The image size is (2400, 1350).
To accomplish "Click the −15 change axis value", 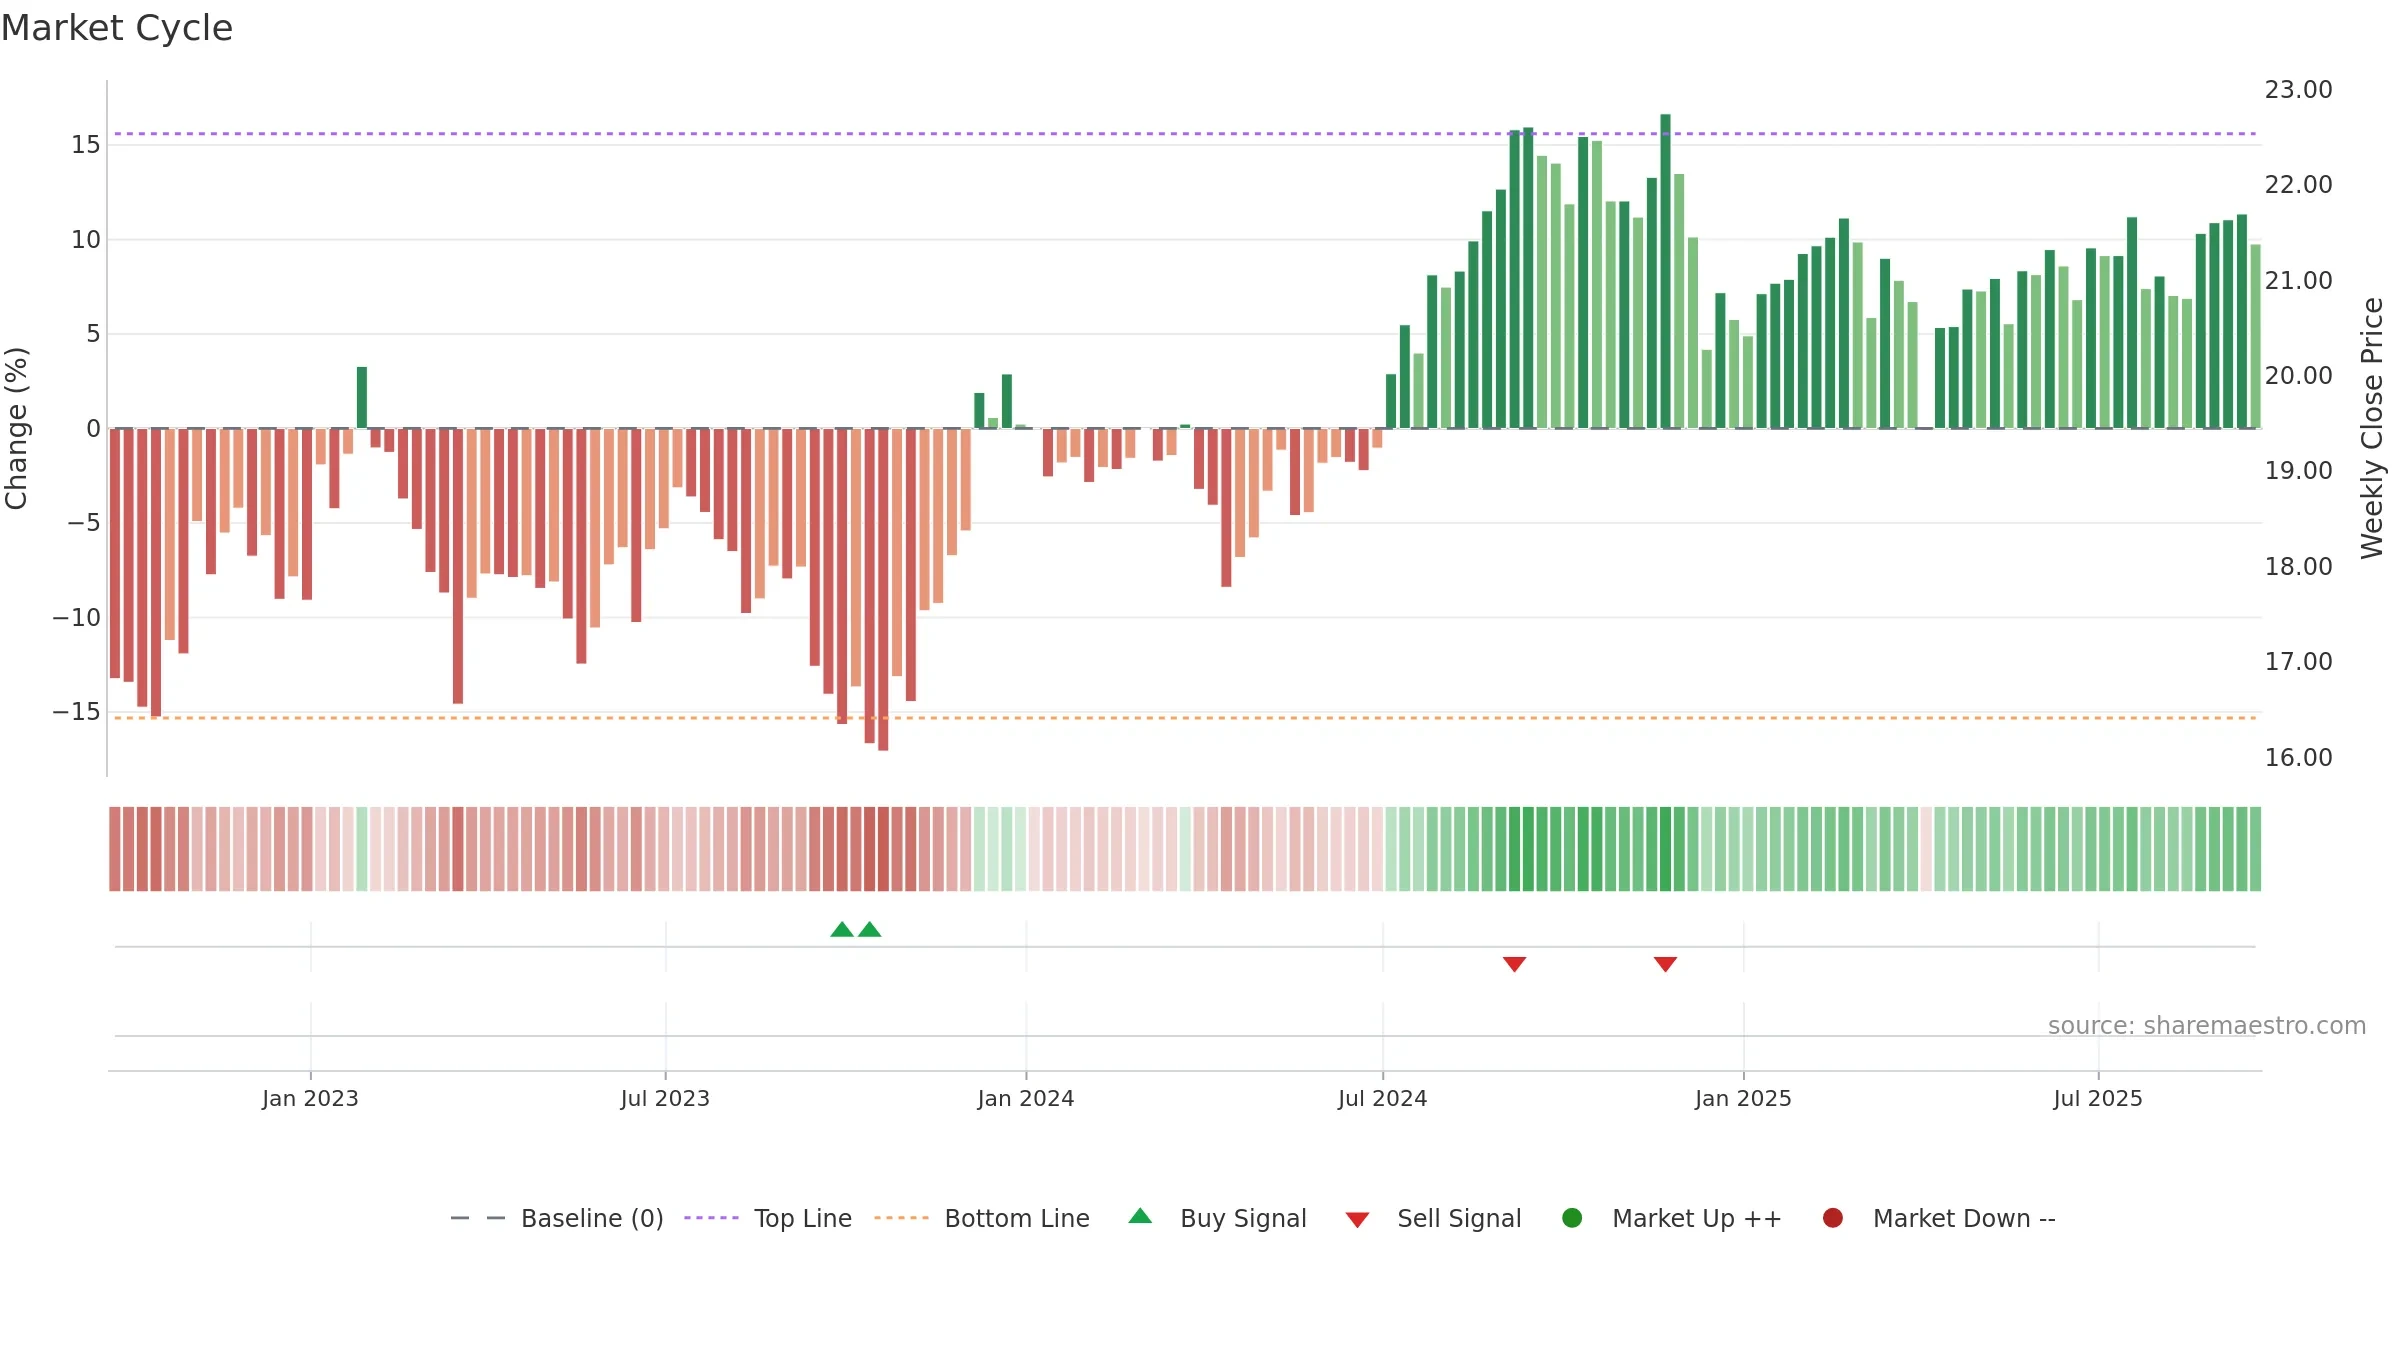I will coord(77,712).
